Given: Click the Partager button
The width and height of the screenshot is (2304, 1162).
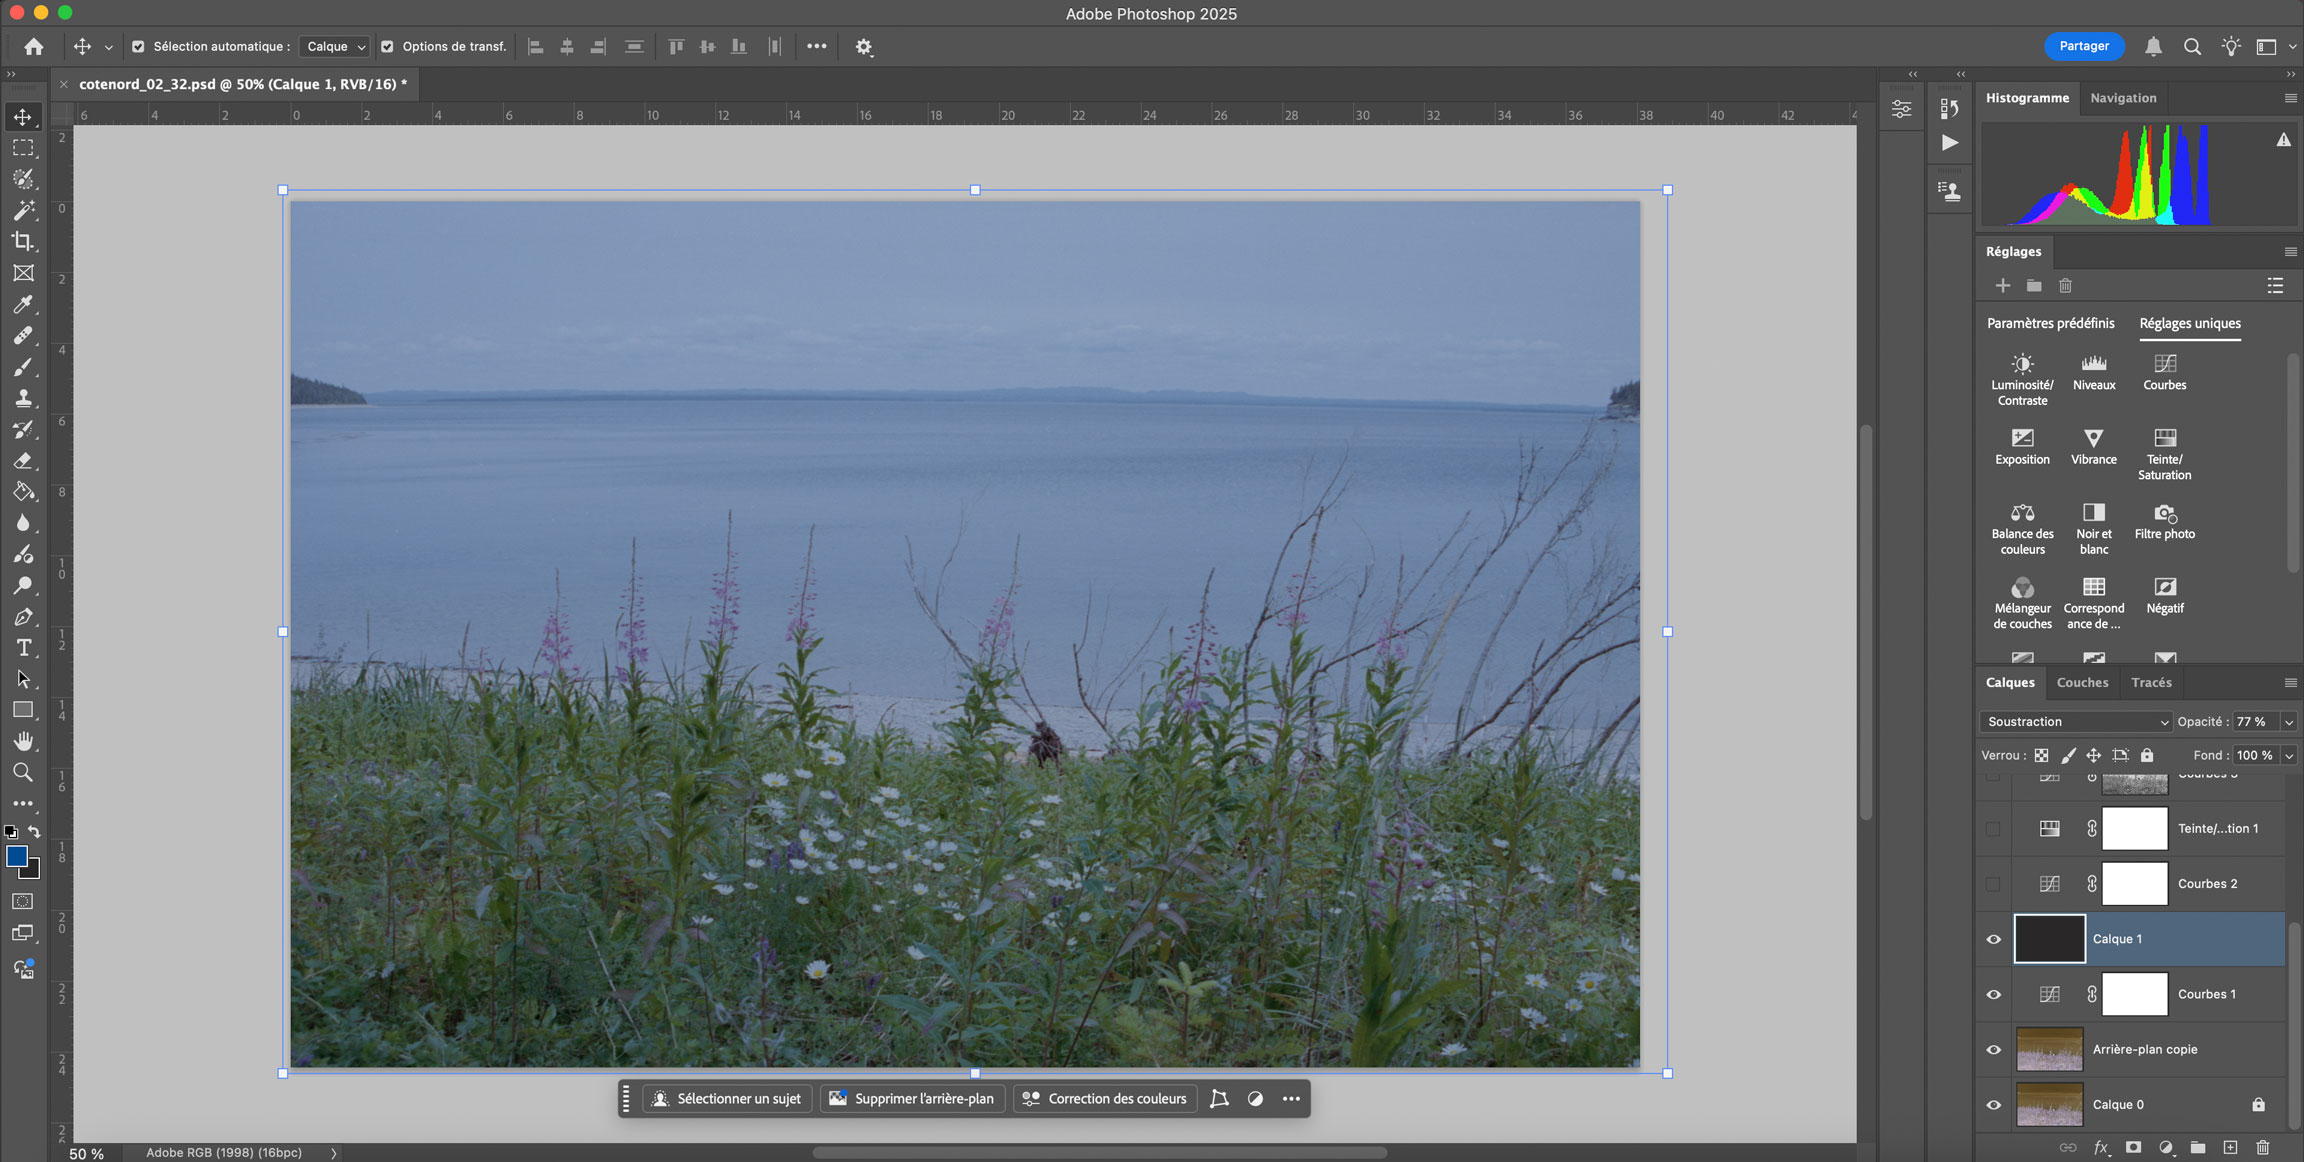Looking at the screenshot, I should (x=2083, y=46).
